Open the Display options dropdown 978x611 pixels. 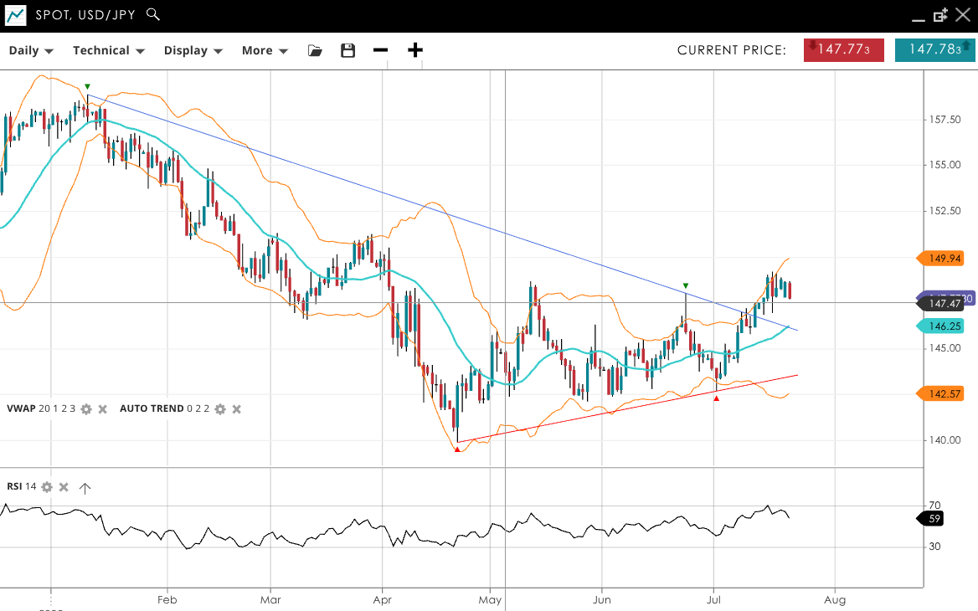(192, 51)
